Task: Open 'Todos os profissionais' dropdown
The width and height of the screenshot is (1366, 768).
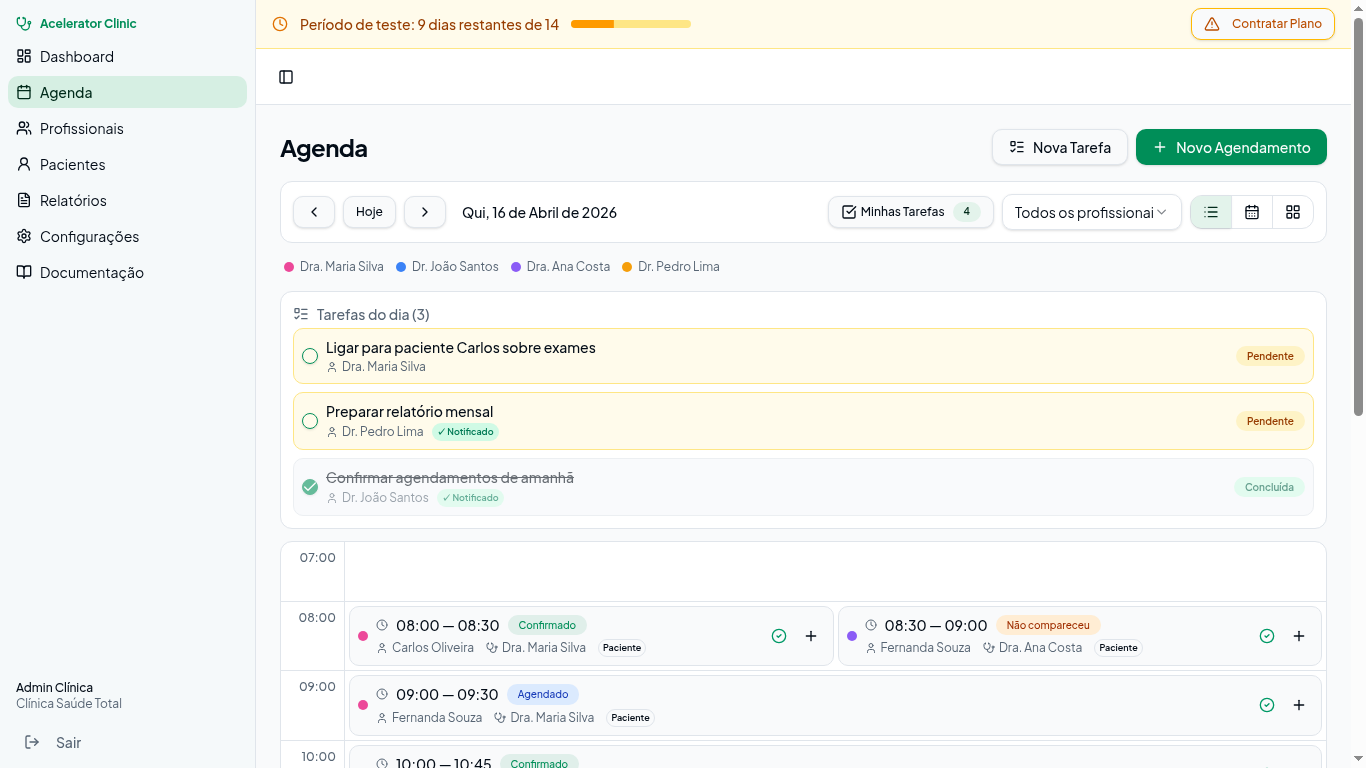Action: pos(1091,212)
